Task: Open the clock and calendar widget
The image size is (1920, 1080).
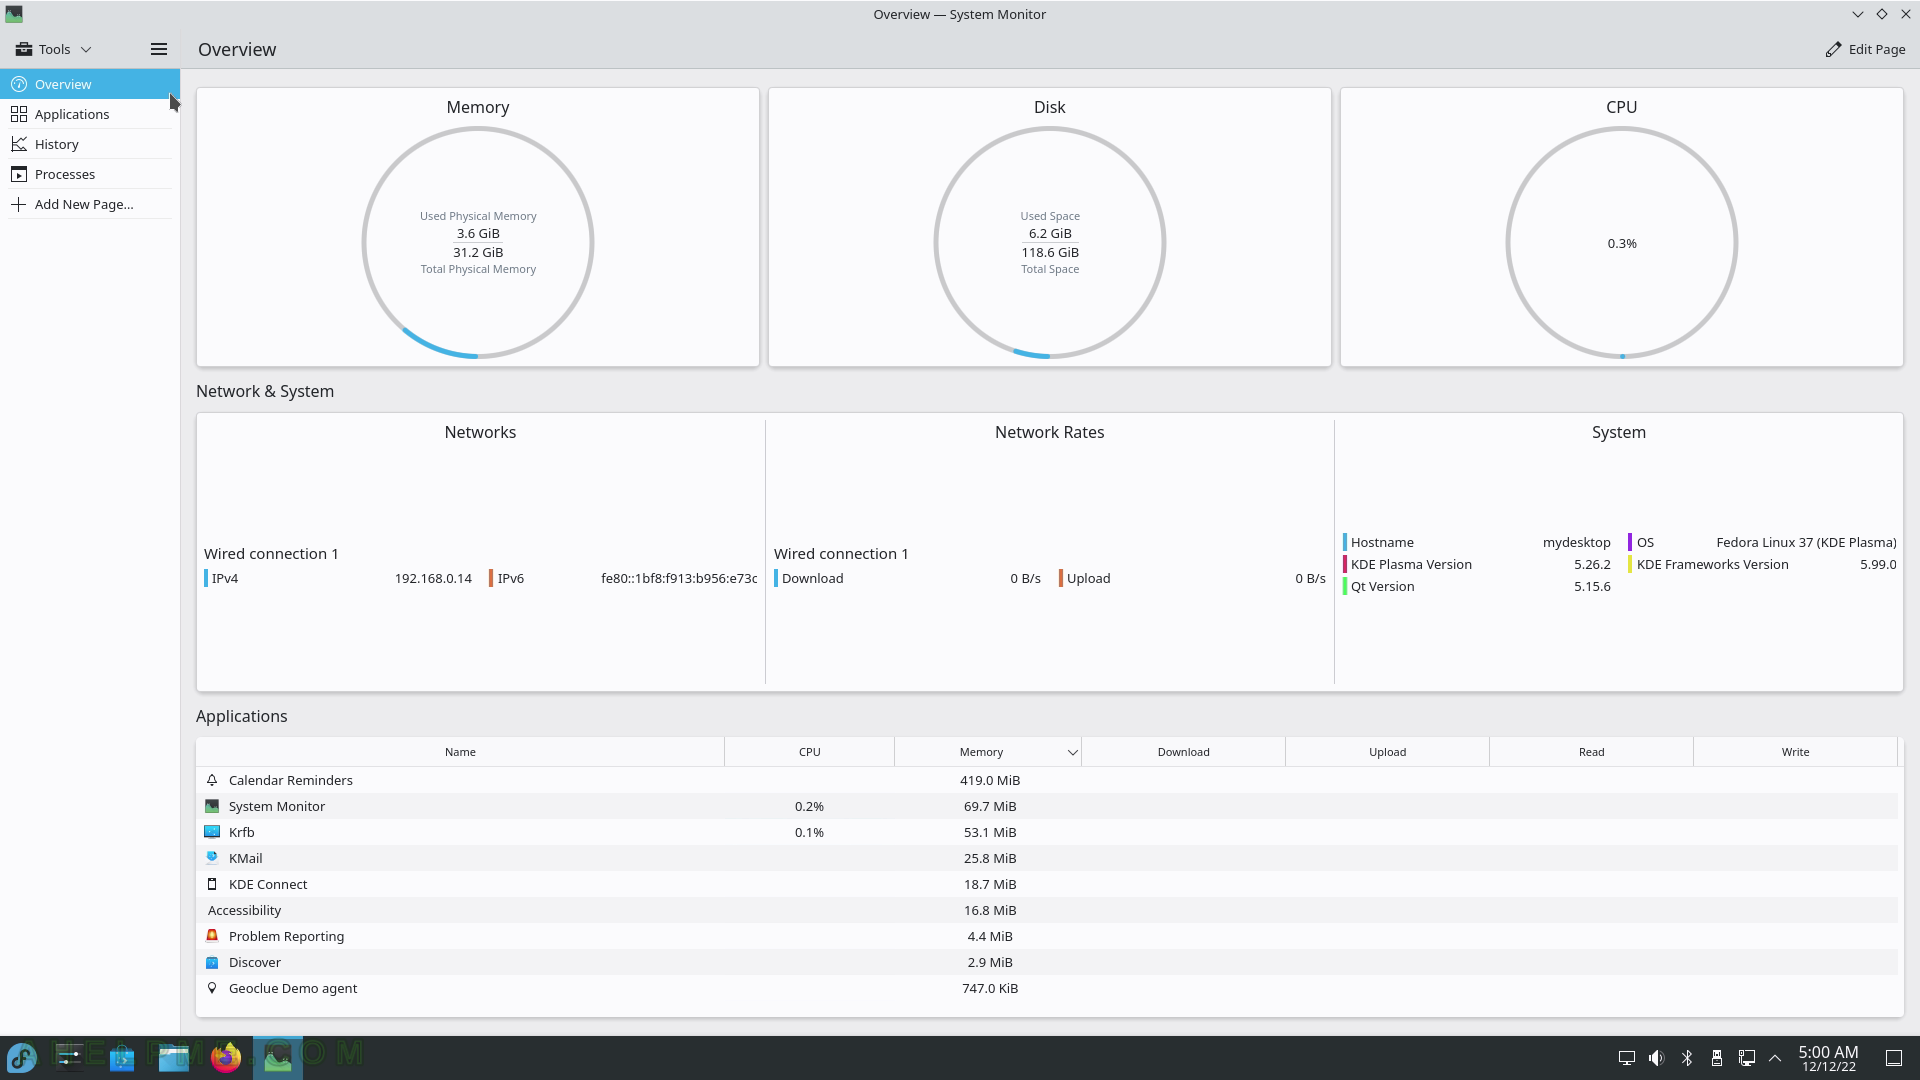Action: click(1828, 1058)
